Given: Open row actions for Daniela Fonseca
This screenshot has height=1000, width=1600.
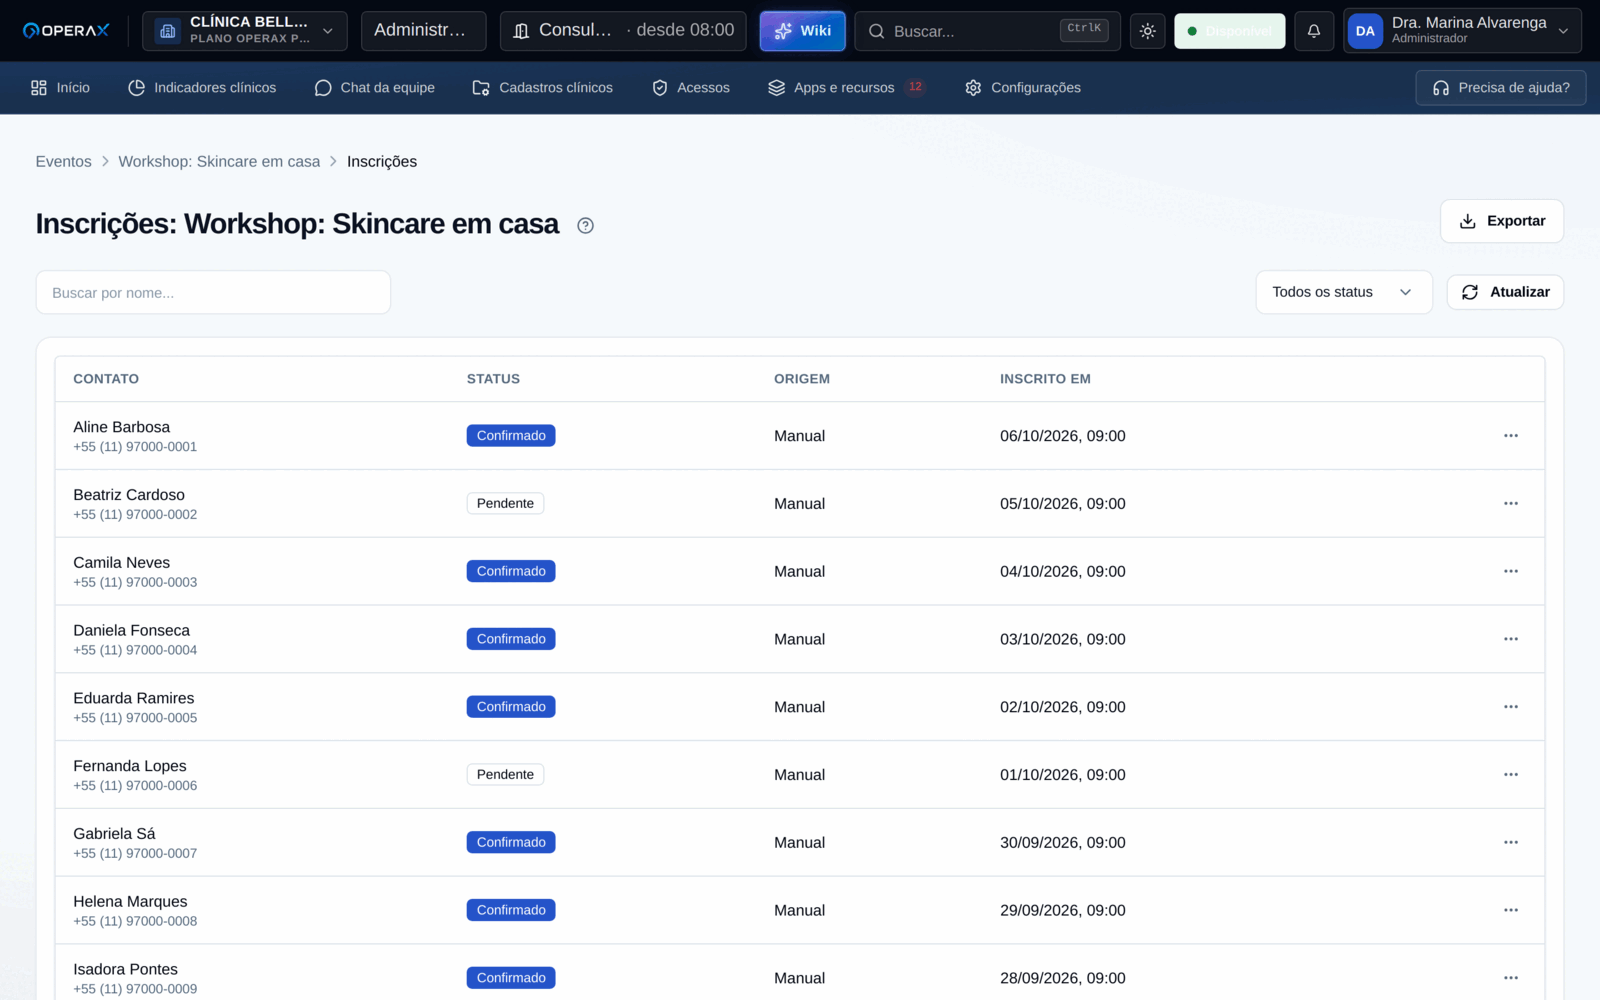Looking at the screenshot, I should coord(1510,639).
